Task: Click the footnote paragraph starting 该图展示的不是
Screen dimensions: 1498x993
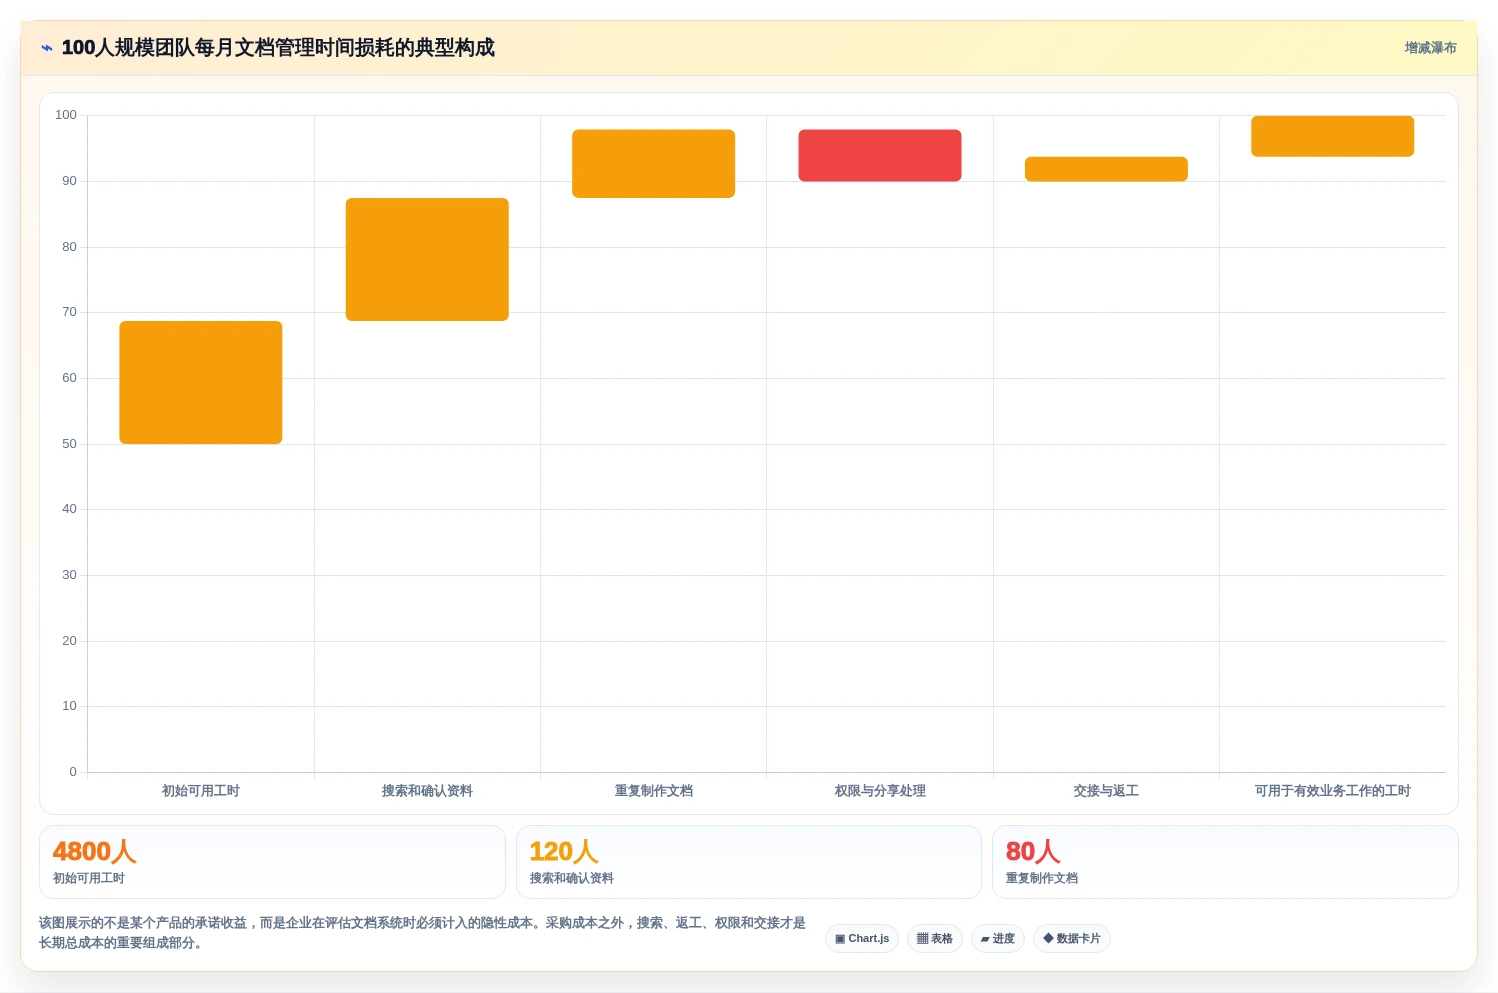Action: click(x=422, y=933)
